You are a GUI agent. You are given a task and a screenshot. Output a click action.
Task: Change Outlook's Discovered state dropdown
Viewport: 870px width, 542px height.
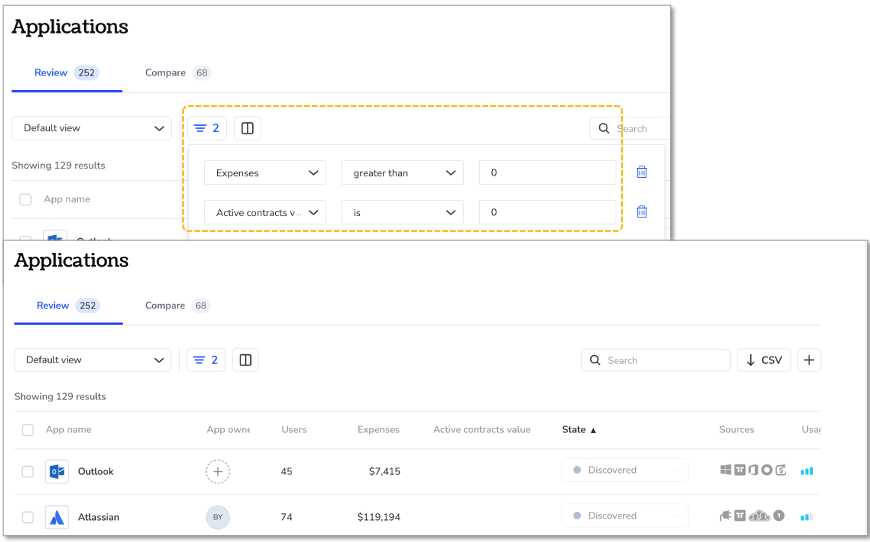[x=625, y=470]
